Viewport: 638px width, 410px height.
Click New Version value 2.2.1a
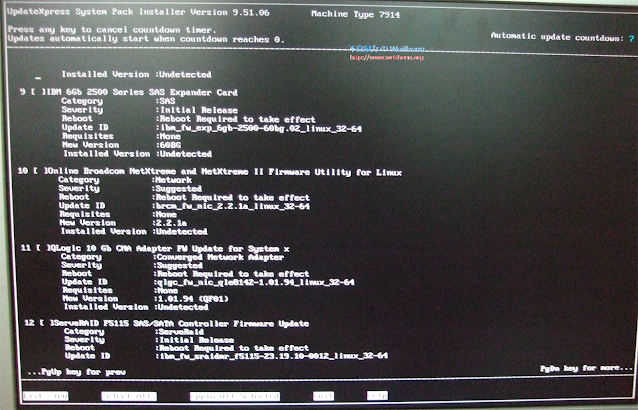(x=171, y=223)
